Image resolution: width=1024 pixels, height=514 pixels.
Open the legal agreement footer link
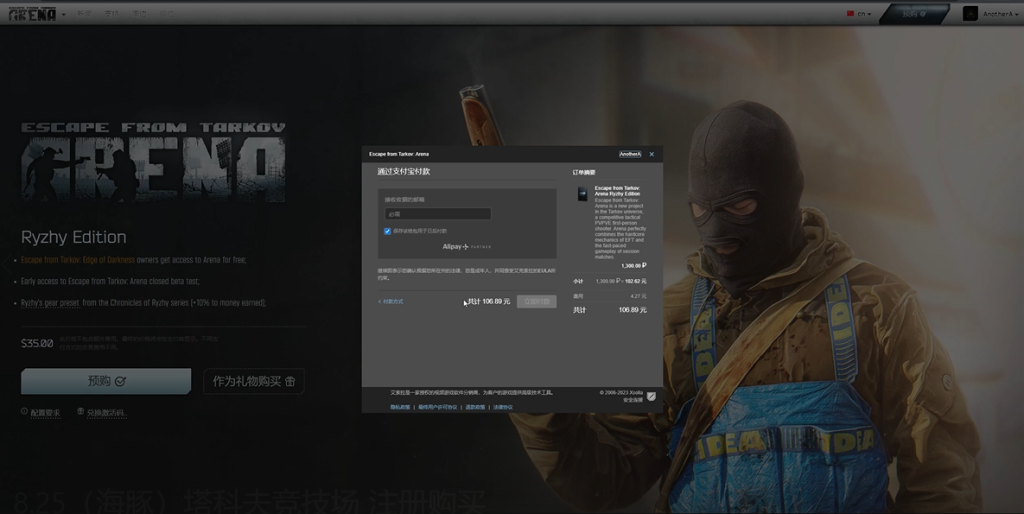[502, 407]
